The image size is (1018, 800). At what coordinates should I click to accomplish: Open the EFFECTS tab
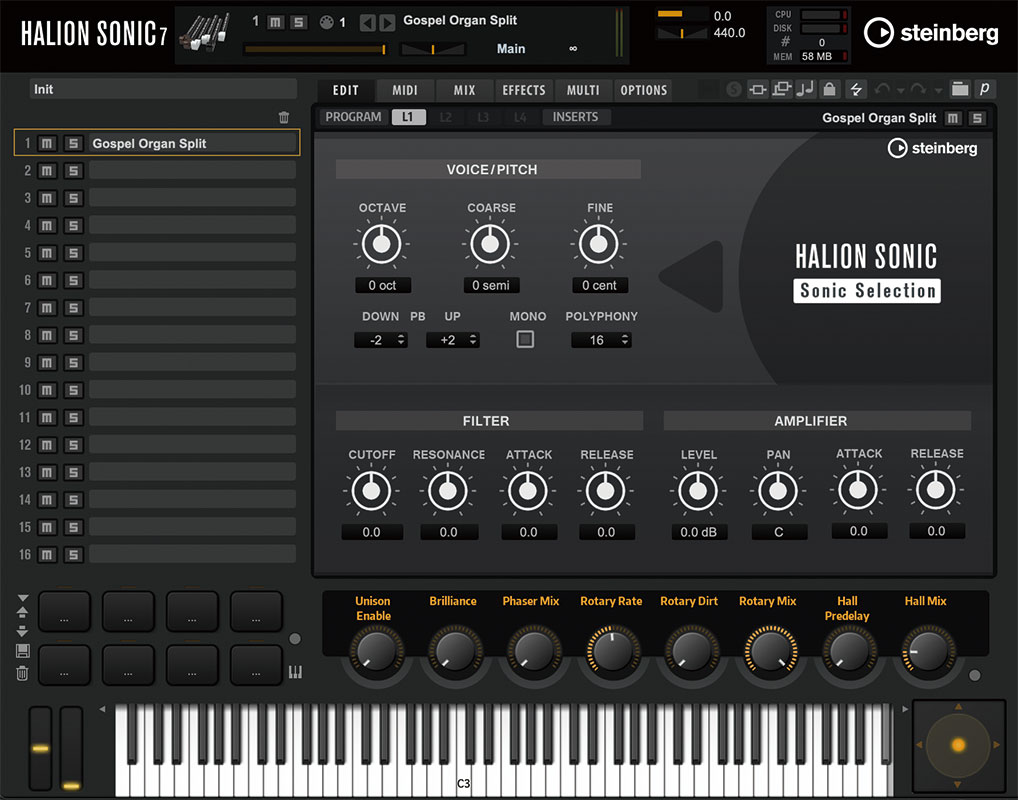pos(523,90)
